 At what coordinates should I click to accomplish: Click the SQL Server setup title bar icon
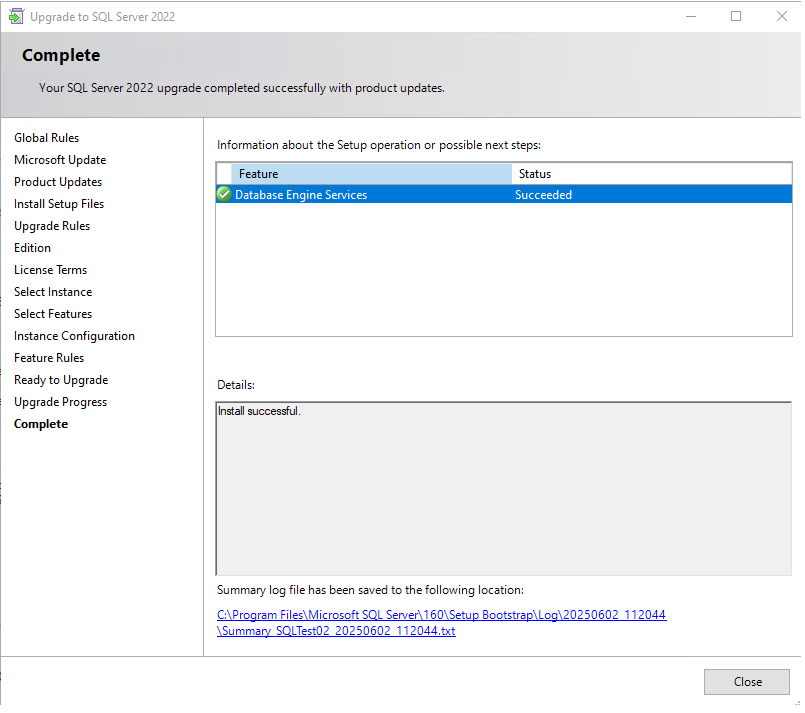coord(16,16)
